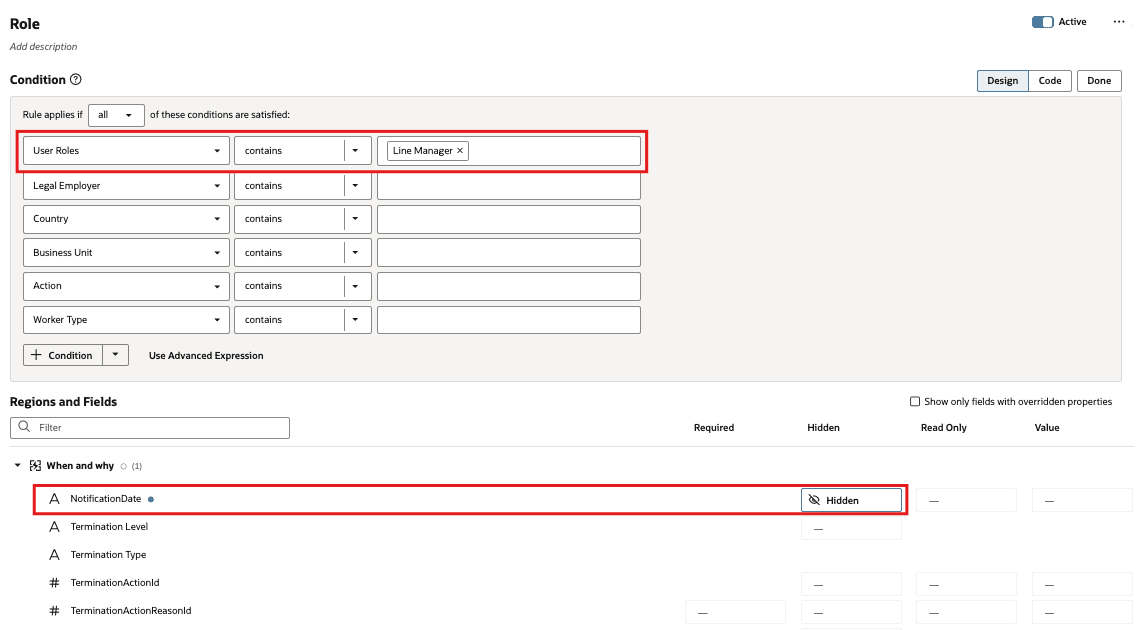Open the Country field dropdown

click(126, 219)
